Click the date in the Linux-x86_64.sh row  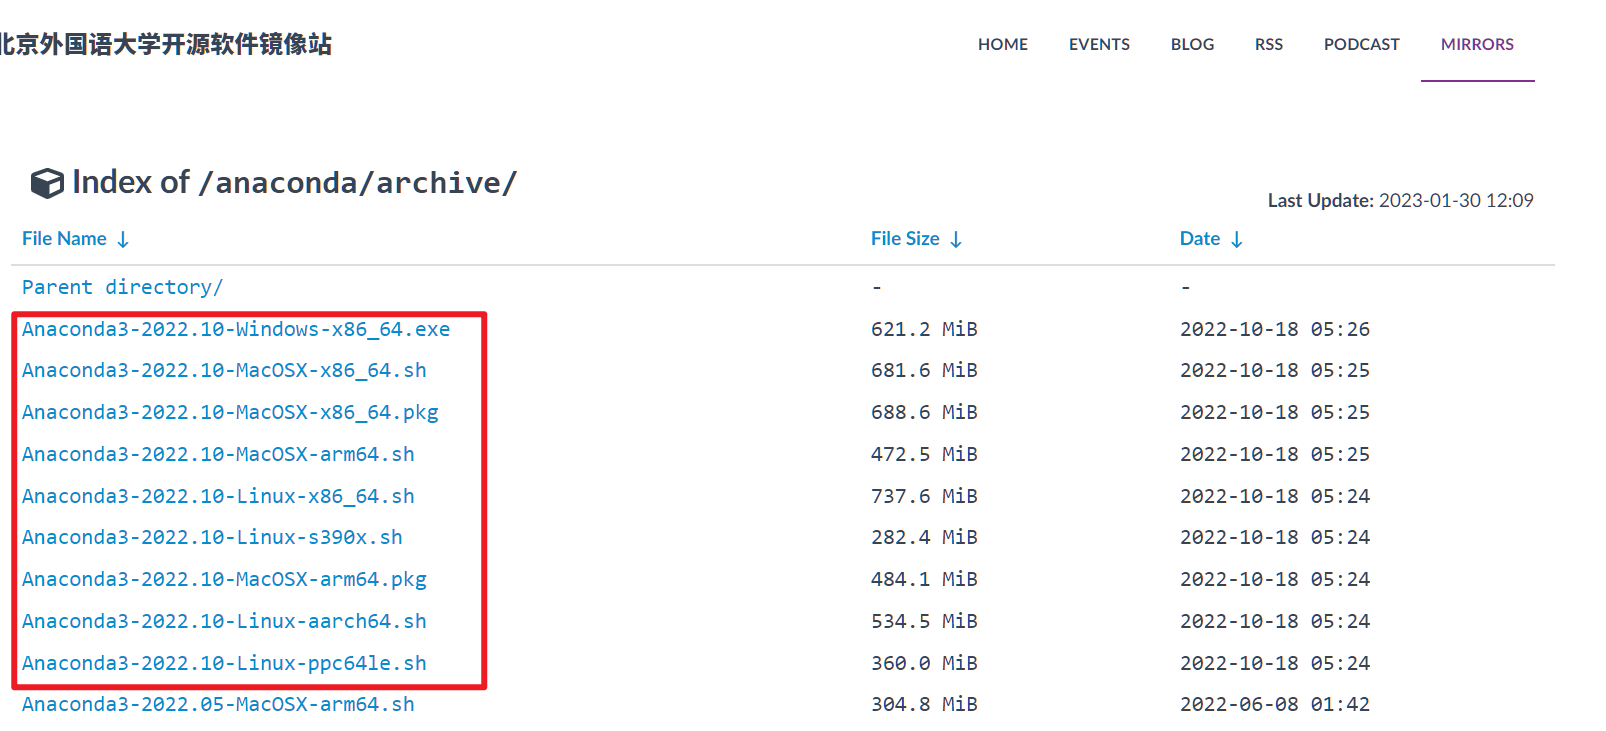(x=1275, y=496)
